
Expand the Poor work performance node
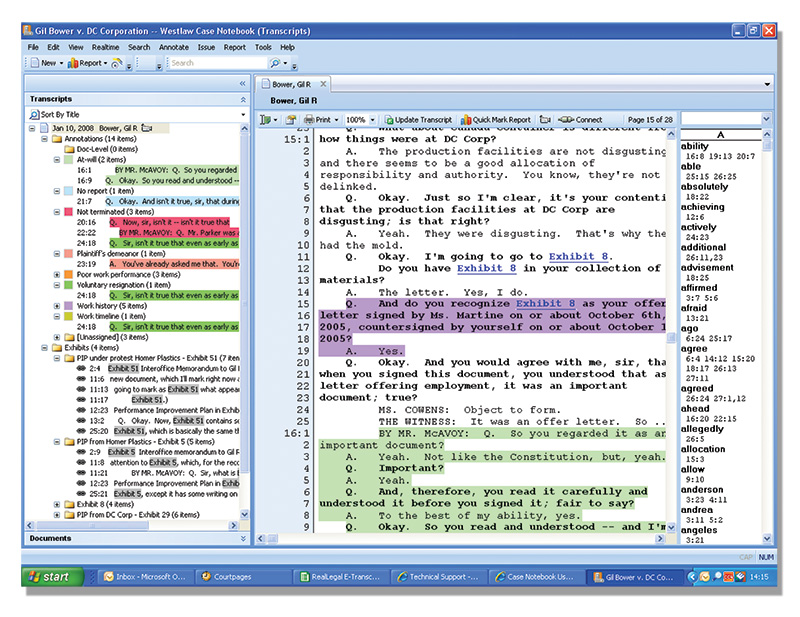point(57,275)
